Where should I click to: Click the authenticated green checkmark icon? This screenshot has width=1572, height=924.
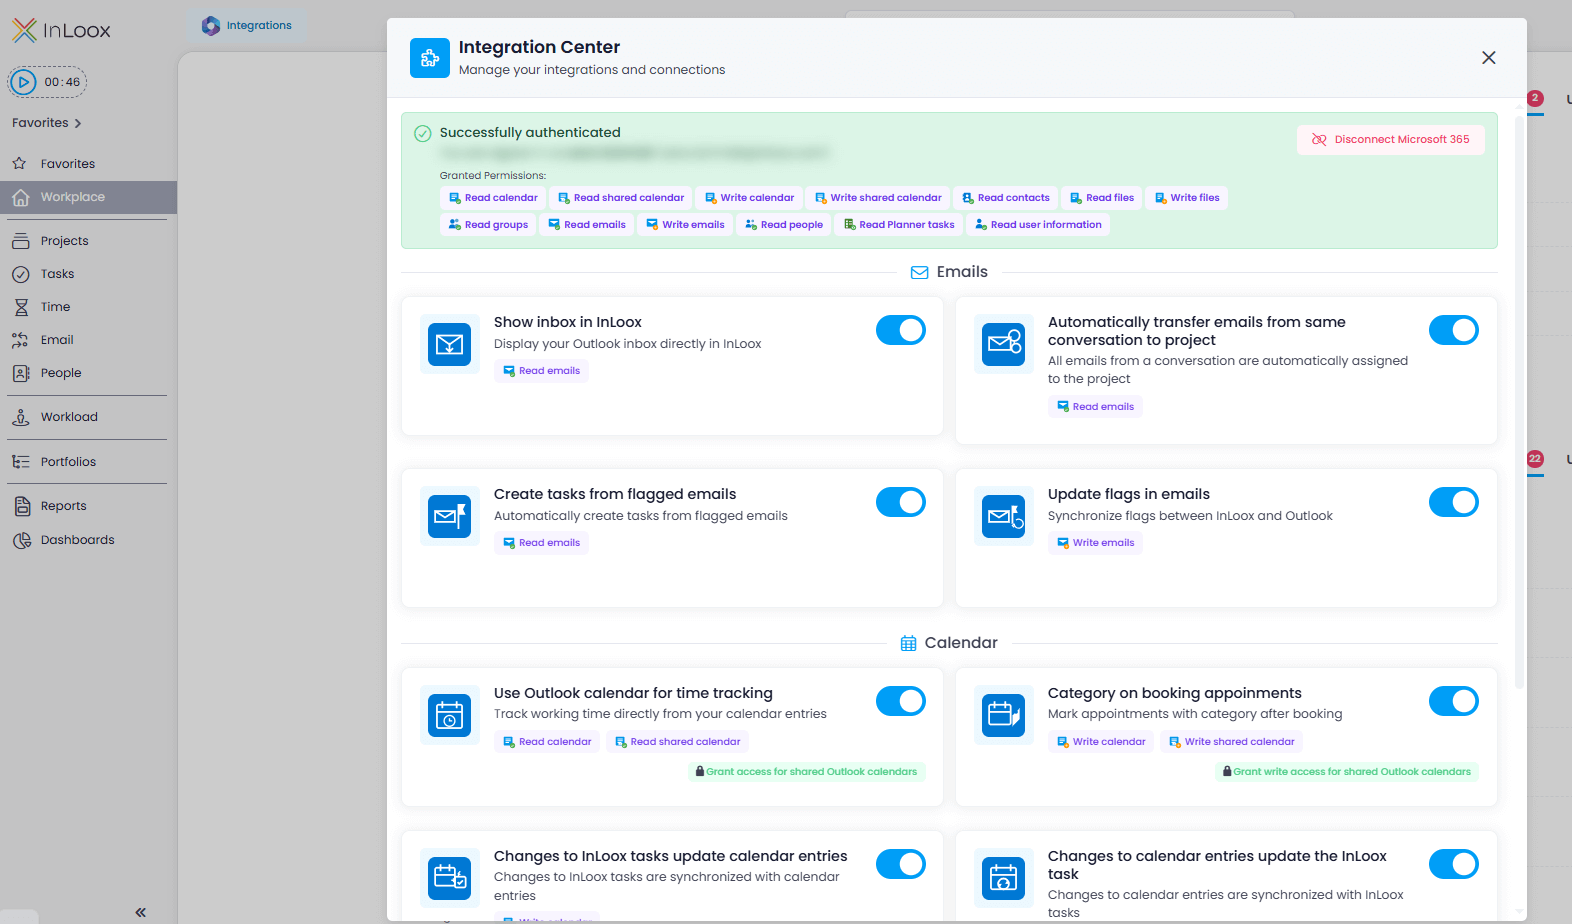[x=423, y=133]
